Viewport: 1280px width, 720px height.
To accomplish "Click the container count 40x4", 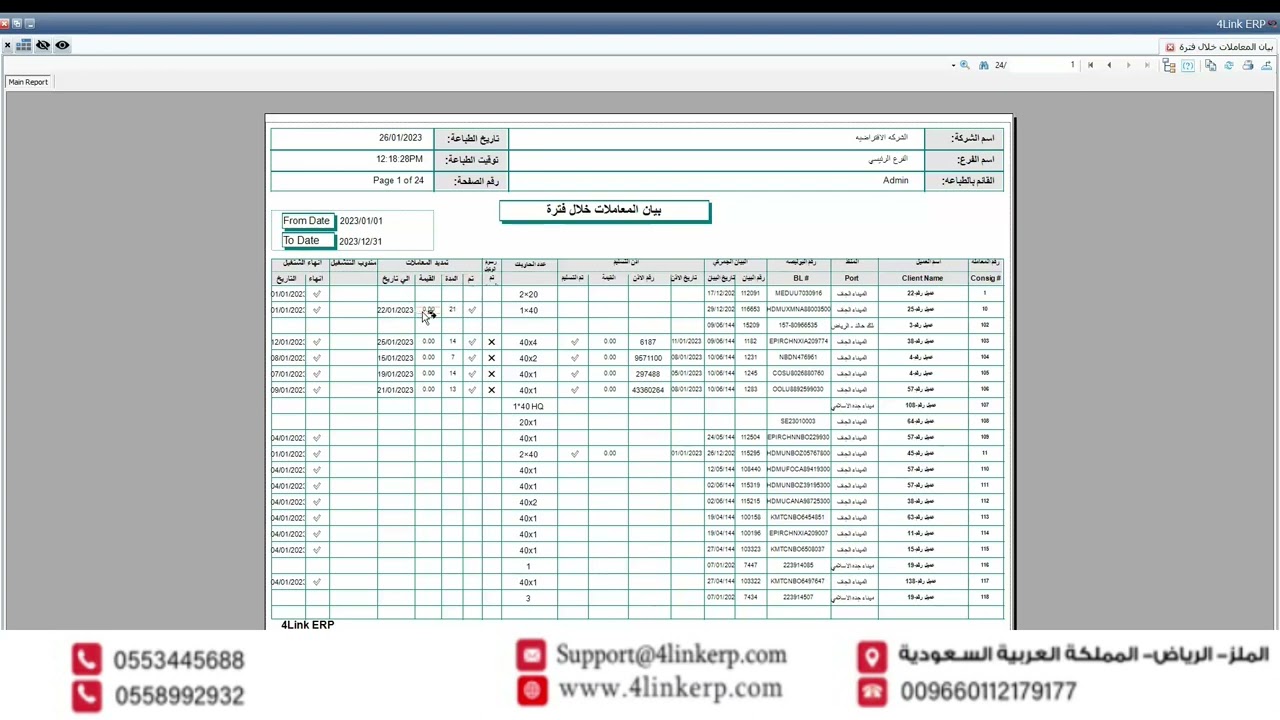I will (x=528, y=342).
